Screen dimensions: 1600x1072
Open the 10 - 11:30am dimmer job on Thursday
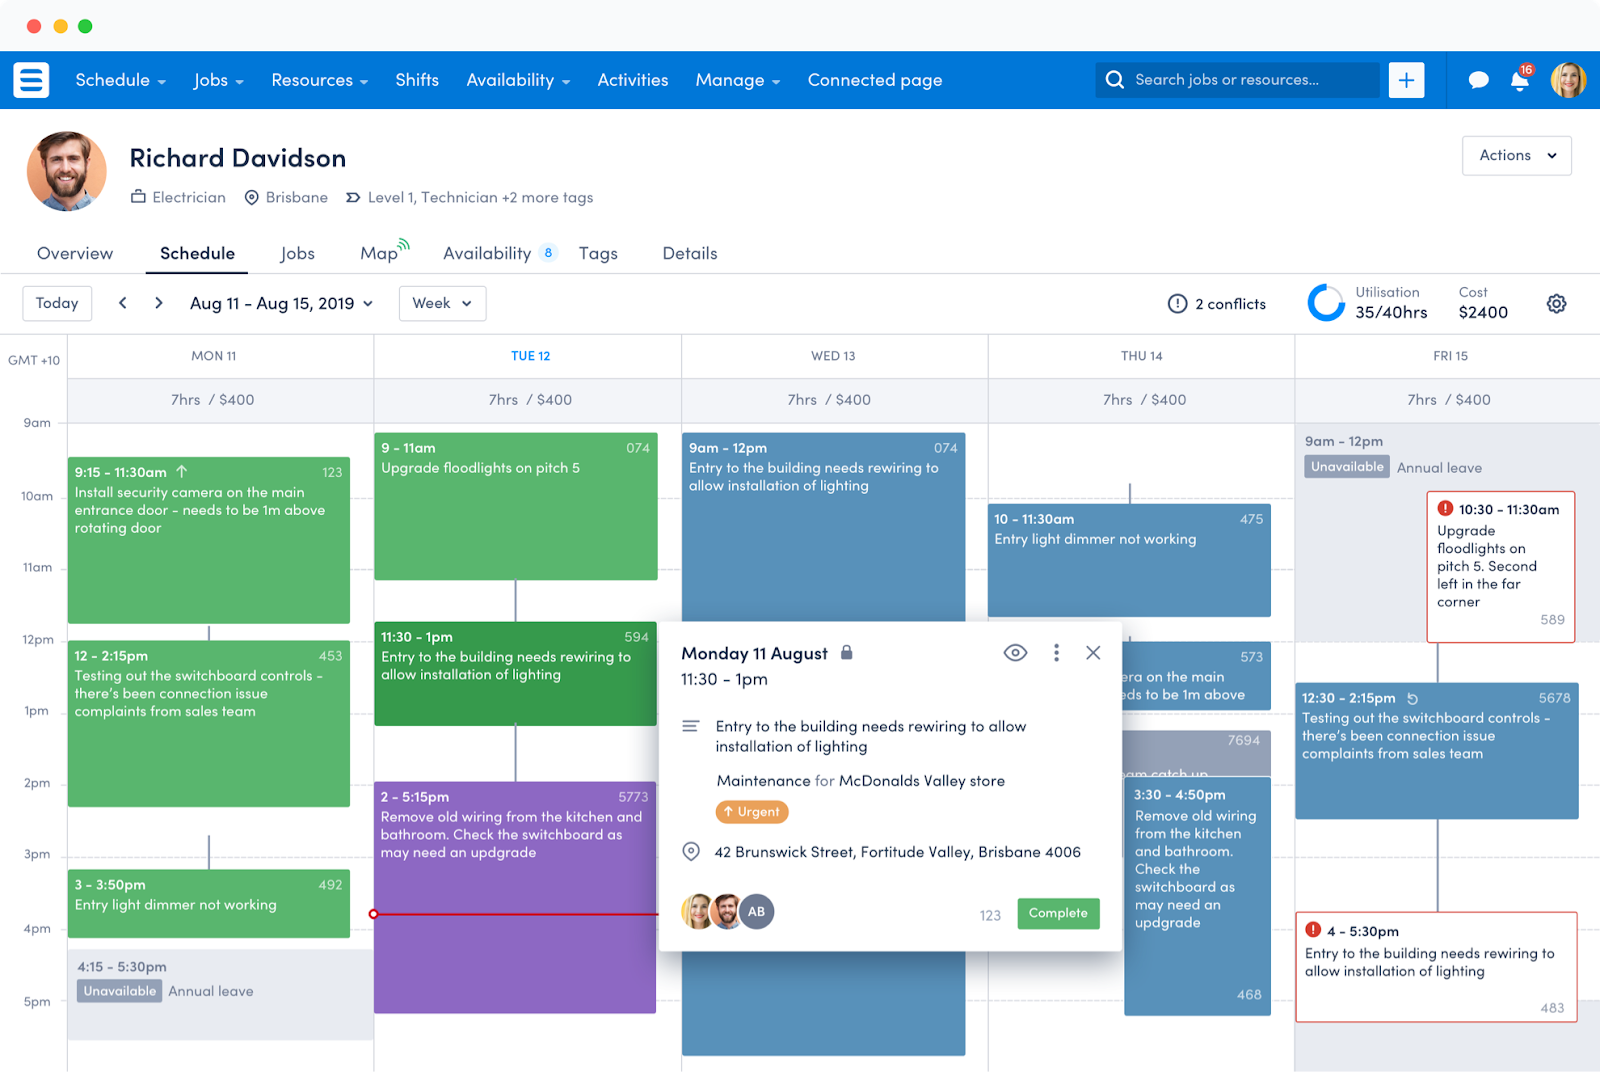1129,560
